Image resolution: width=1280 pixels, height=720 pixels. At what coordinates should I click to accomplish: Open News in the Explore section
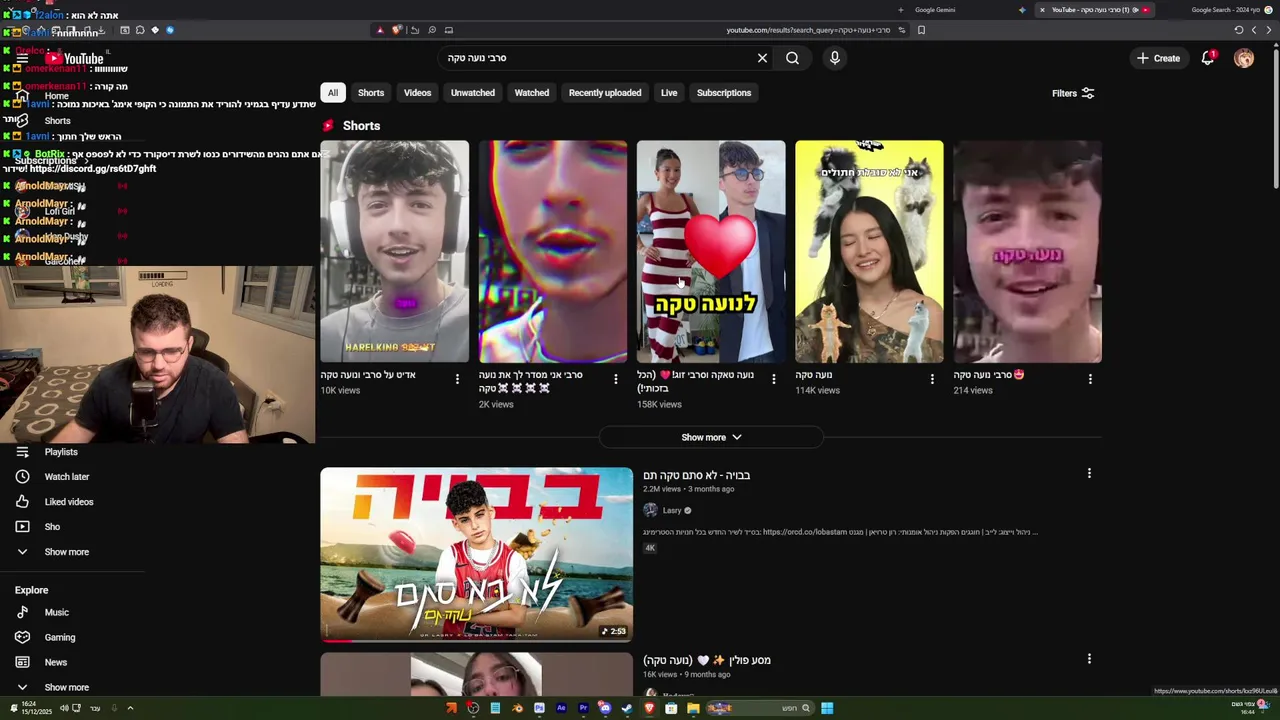[55, 662]
